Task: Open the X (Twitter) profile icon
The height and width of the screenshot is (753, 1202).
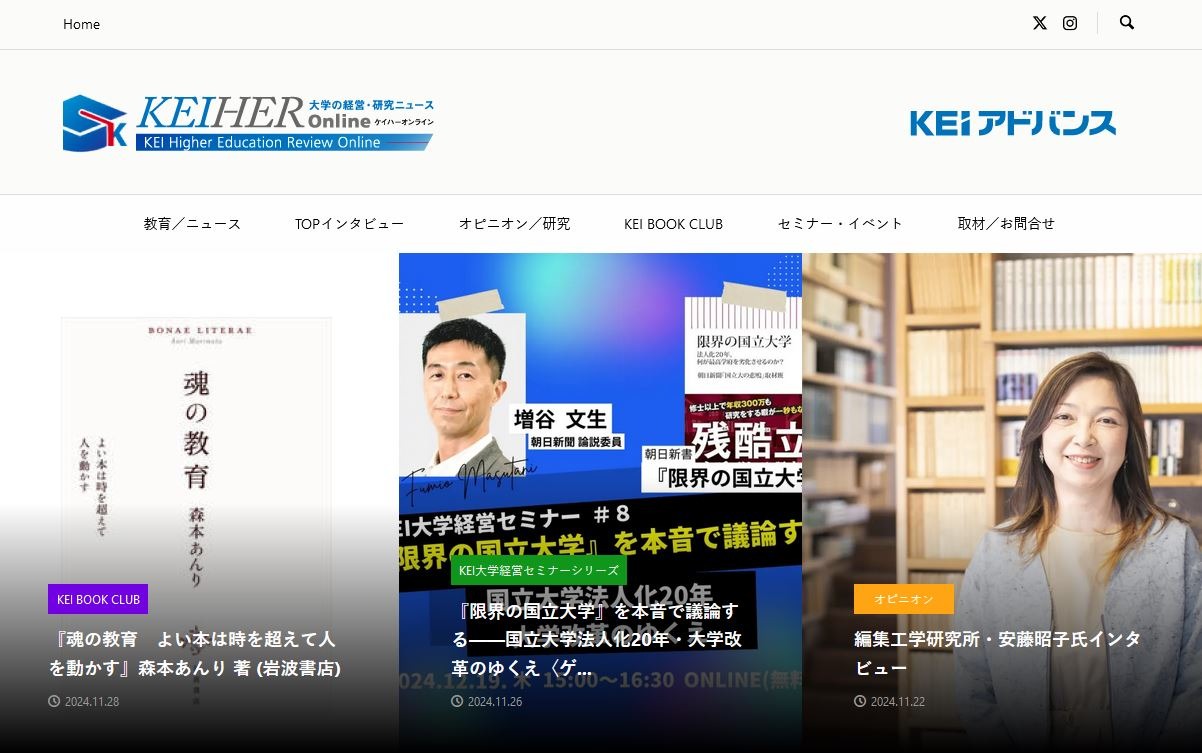Action: (1039, 23)
